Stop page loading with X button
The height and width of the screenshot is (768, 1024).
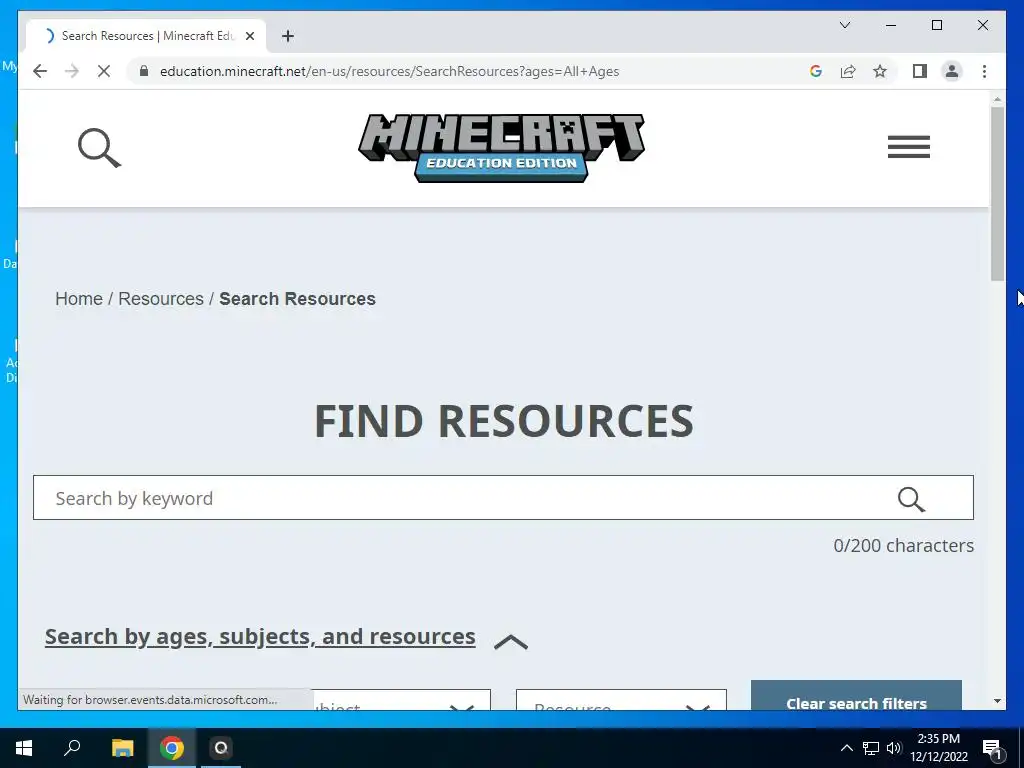coord(104,71)
